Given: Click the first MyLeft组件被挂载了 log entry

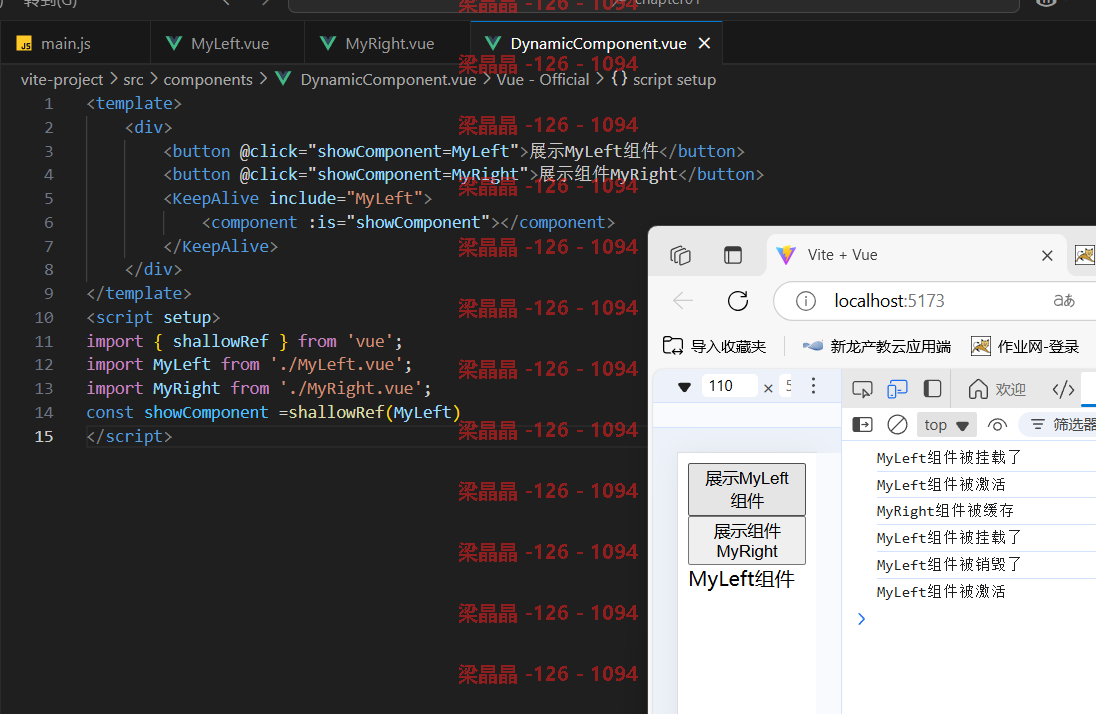Looking at the screenshot, I should click(949, 458).
